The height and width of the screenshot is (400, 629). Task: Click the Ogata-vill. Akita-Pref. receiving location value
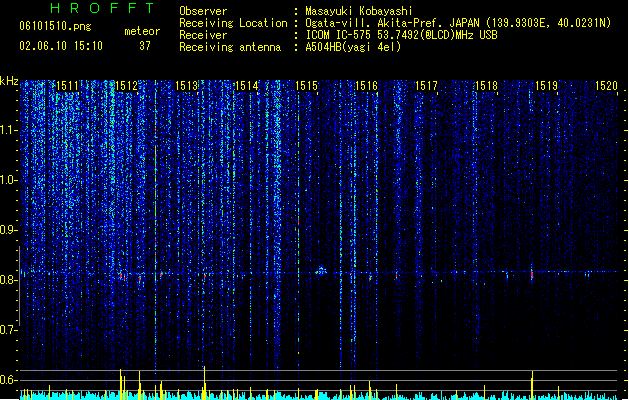(x=458, y=23)
